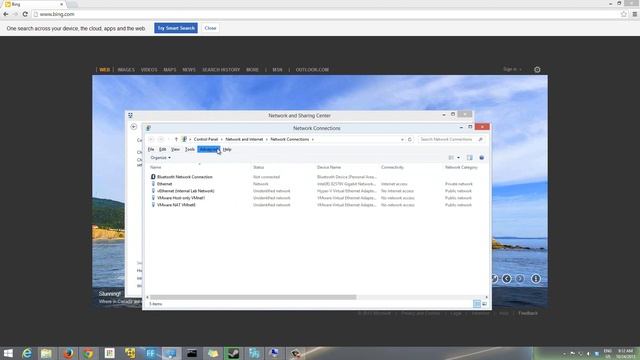The image size is (640, 360).
Task: Open the Chrome hamburger menu
Action: [634, 14]
